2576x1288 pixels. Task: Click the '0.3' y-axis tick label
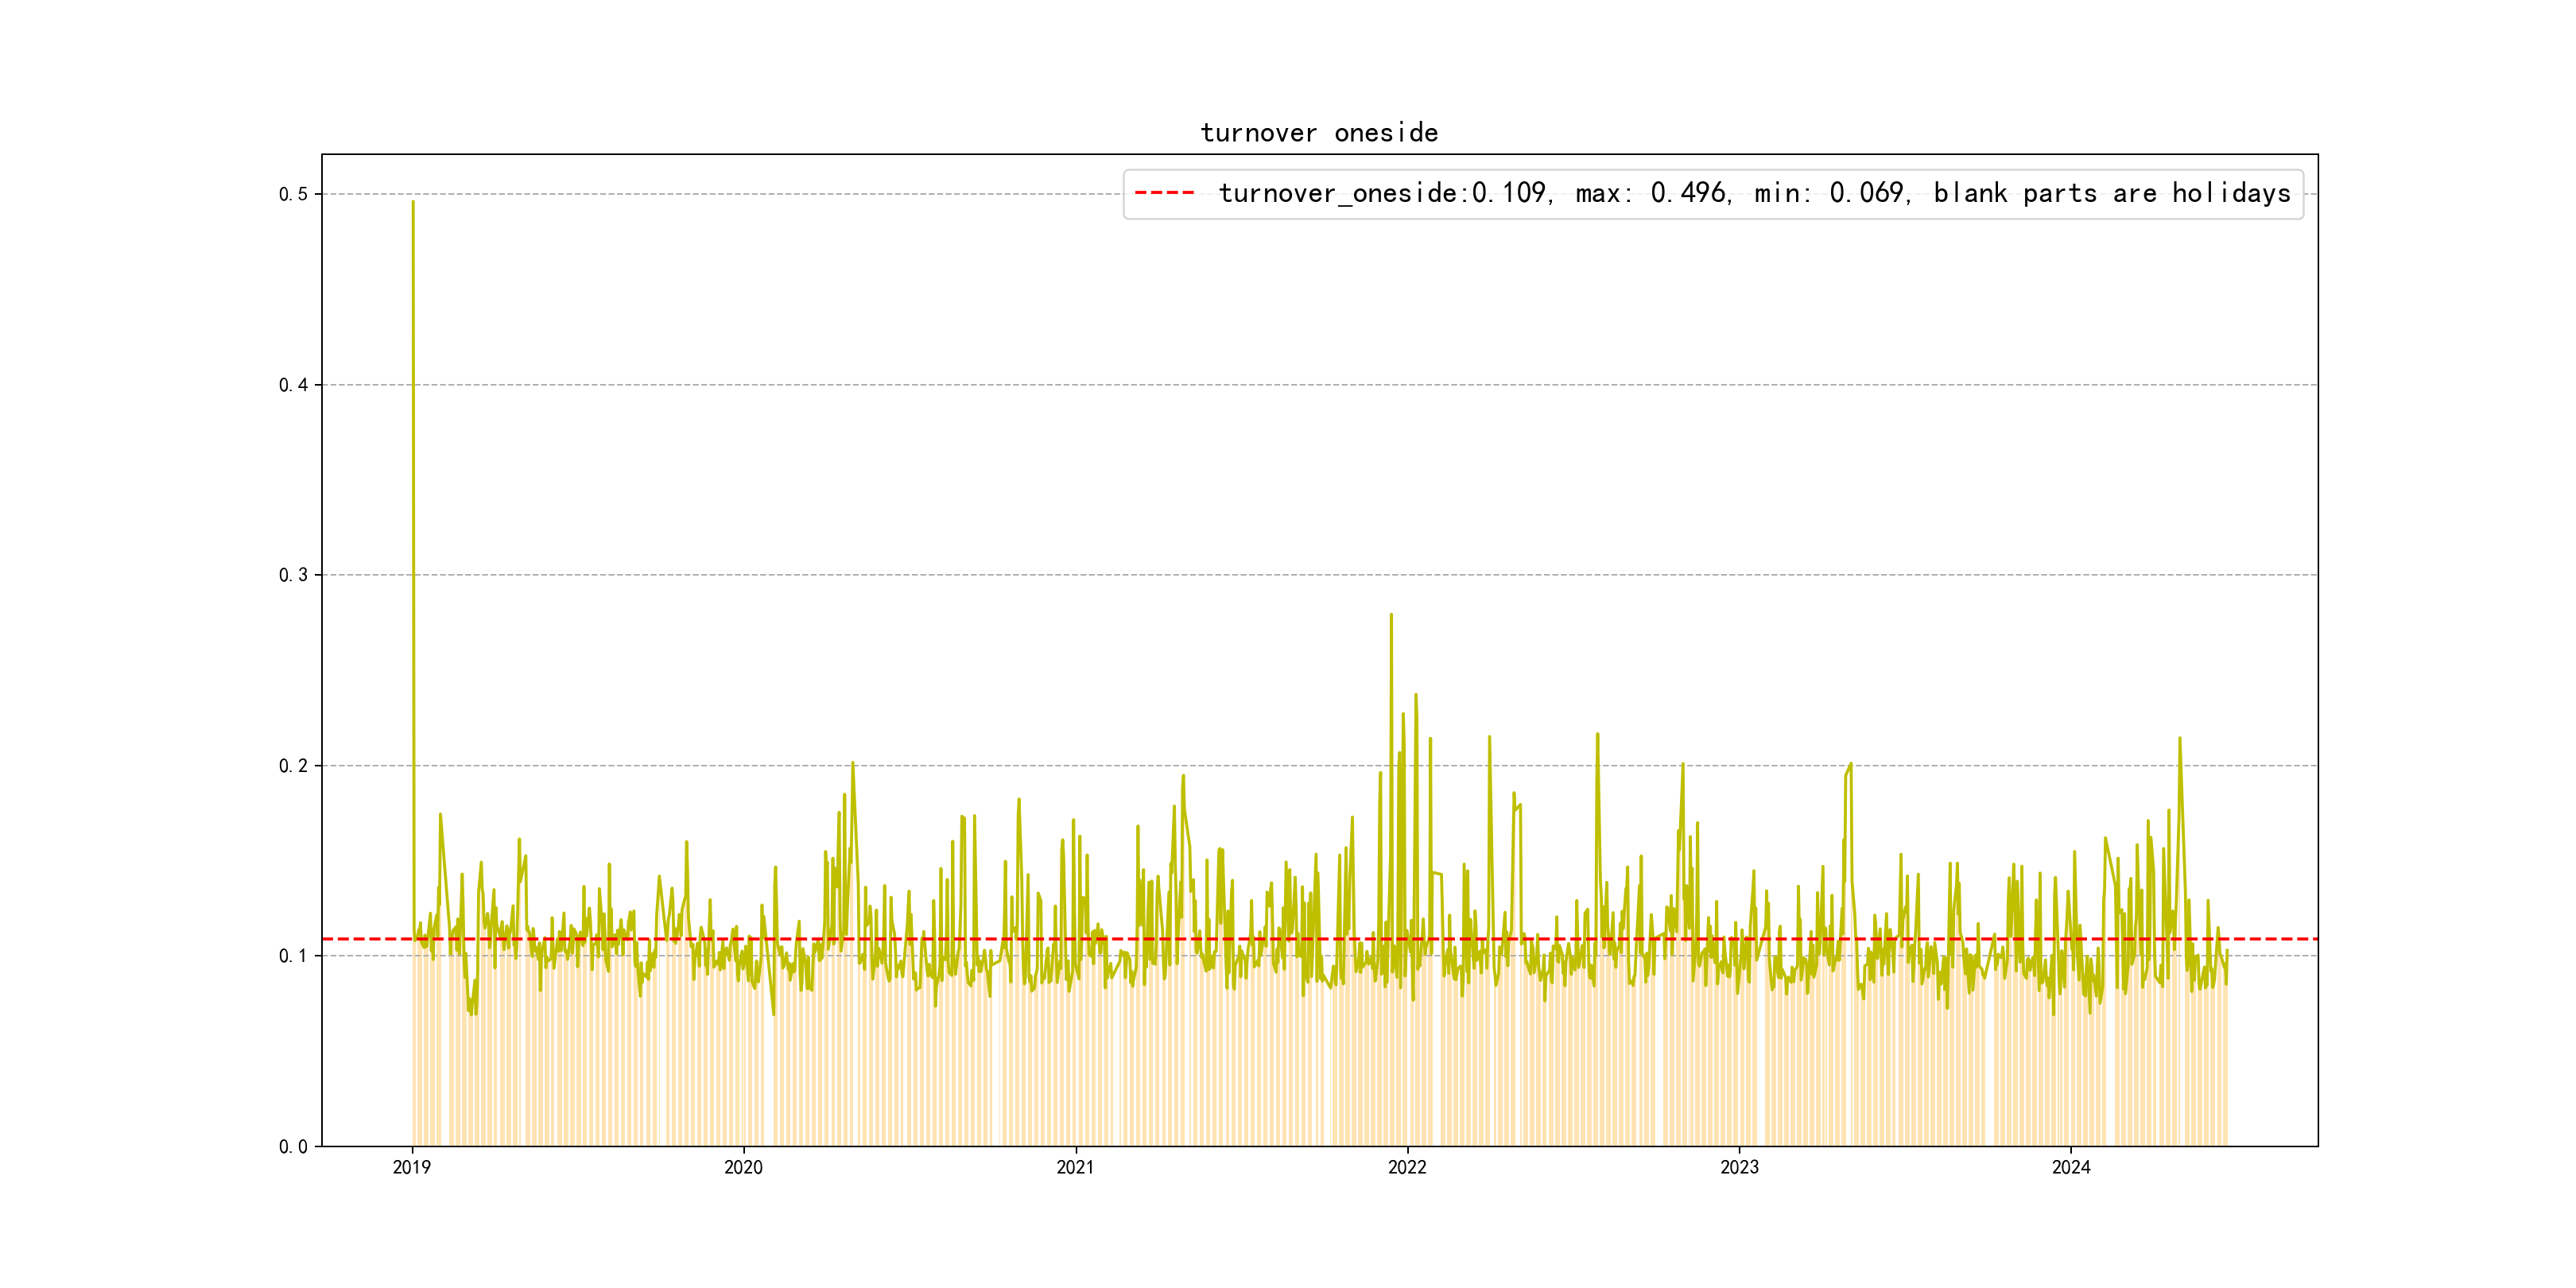[293, 575]
